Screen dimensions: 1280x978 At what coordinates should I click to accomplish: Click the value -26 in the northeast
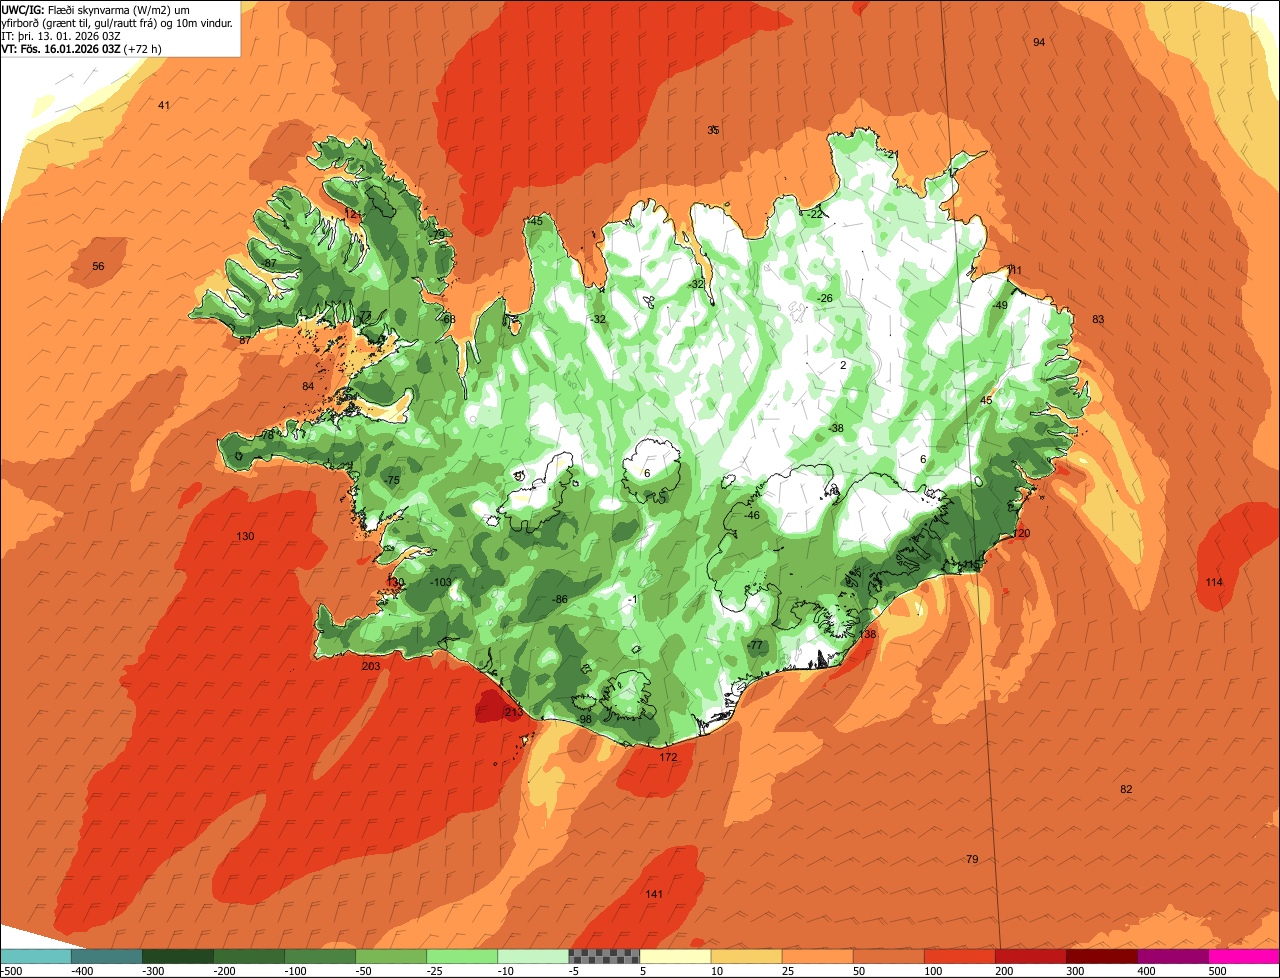[824, 298]
